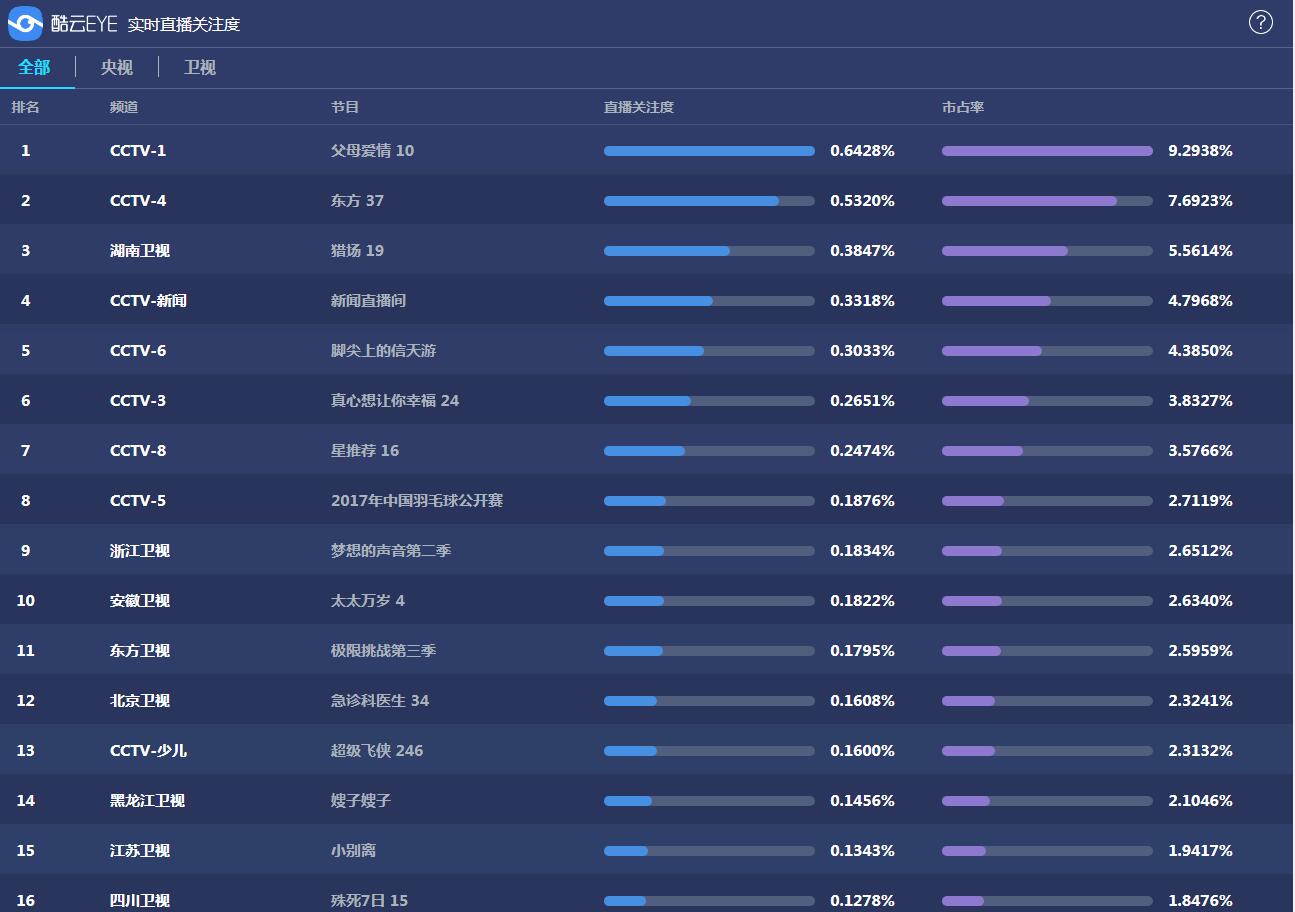
Task: Select the 北京卫视 channel name
Action: click(x=140, y=701)
